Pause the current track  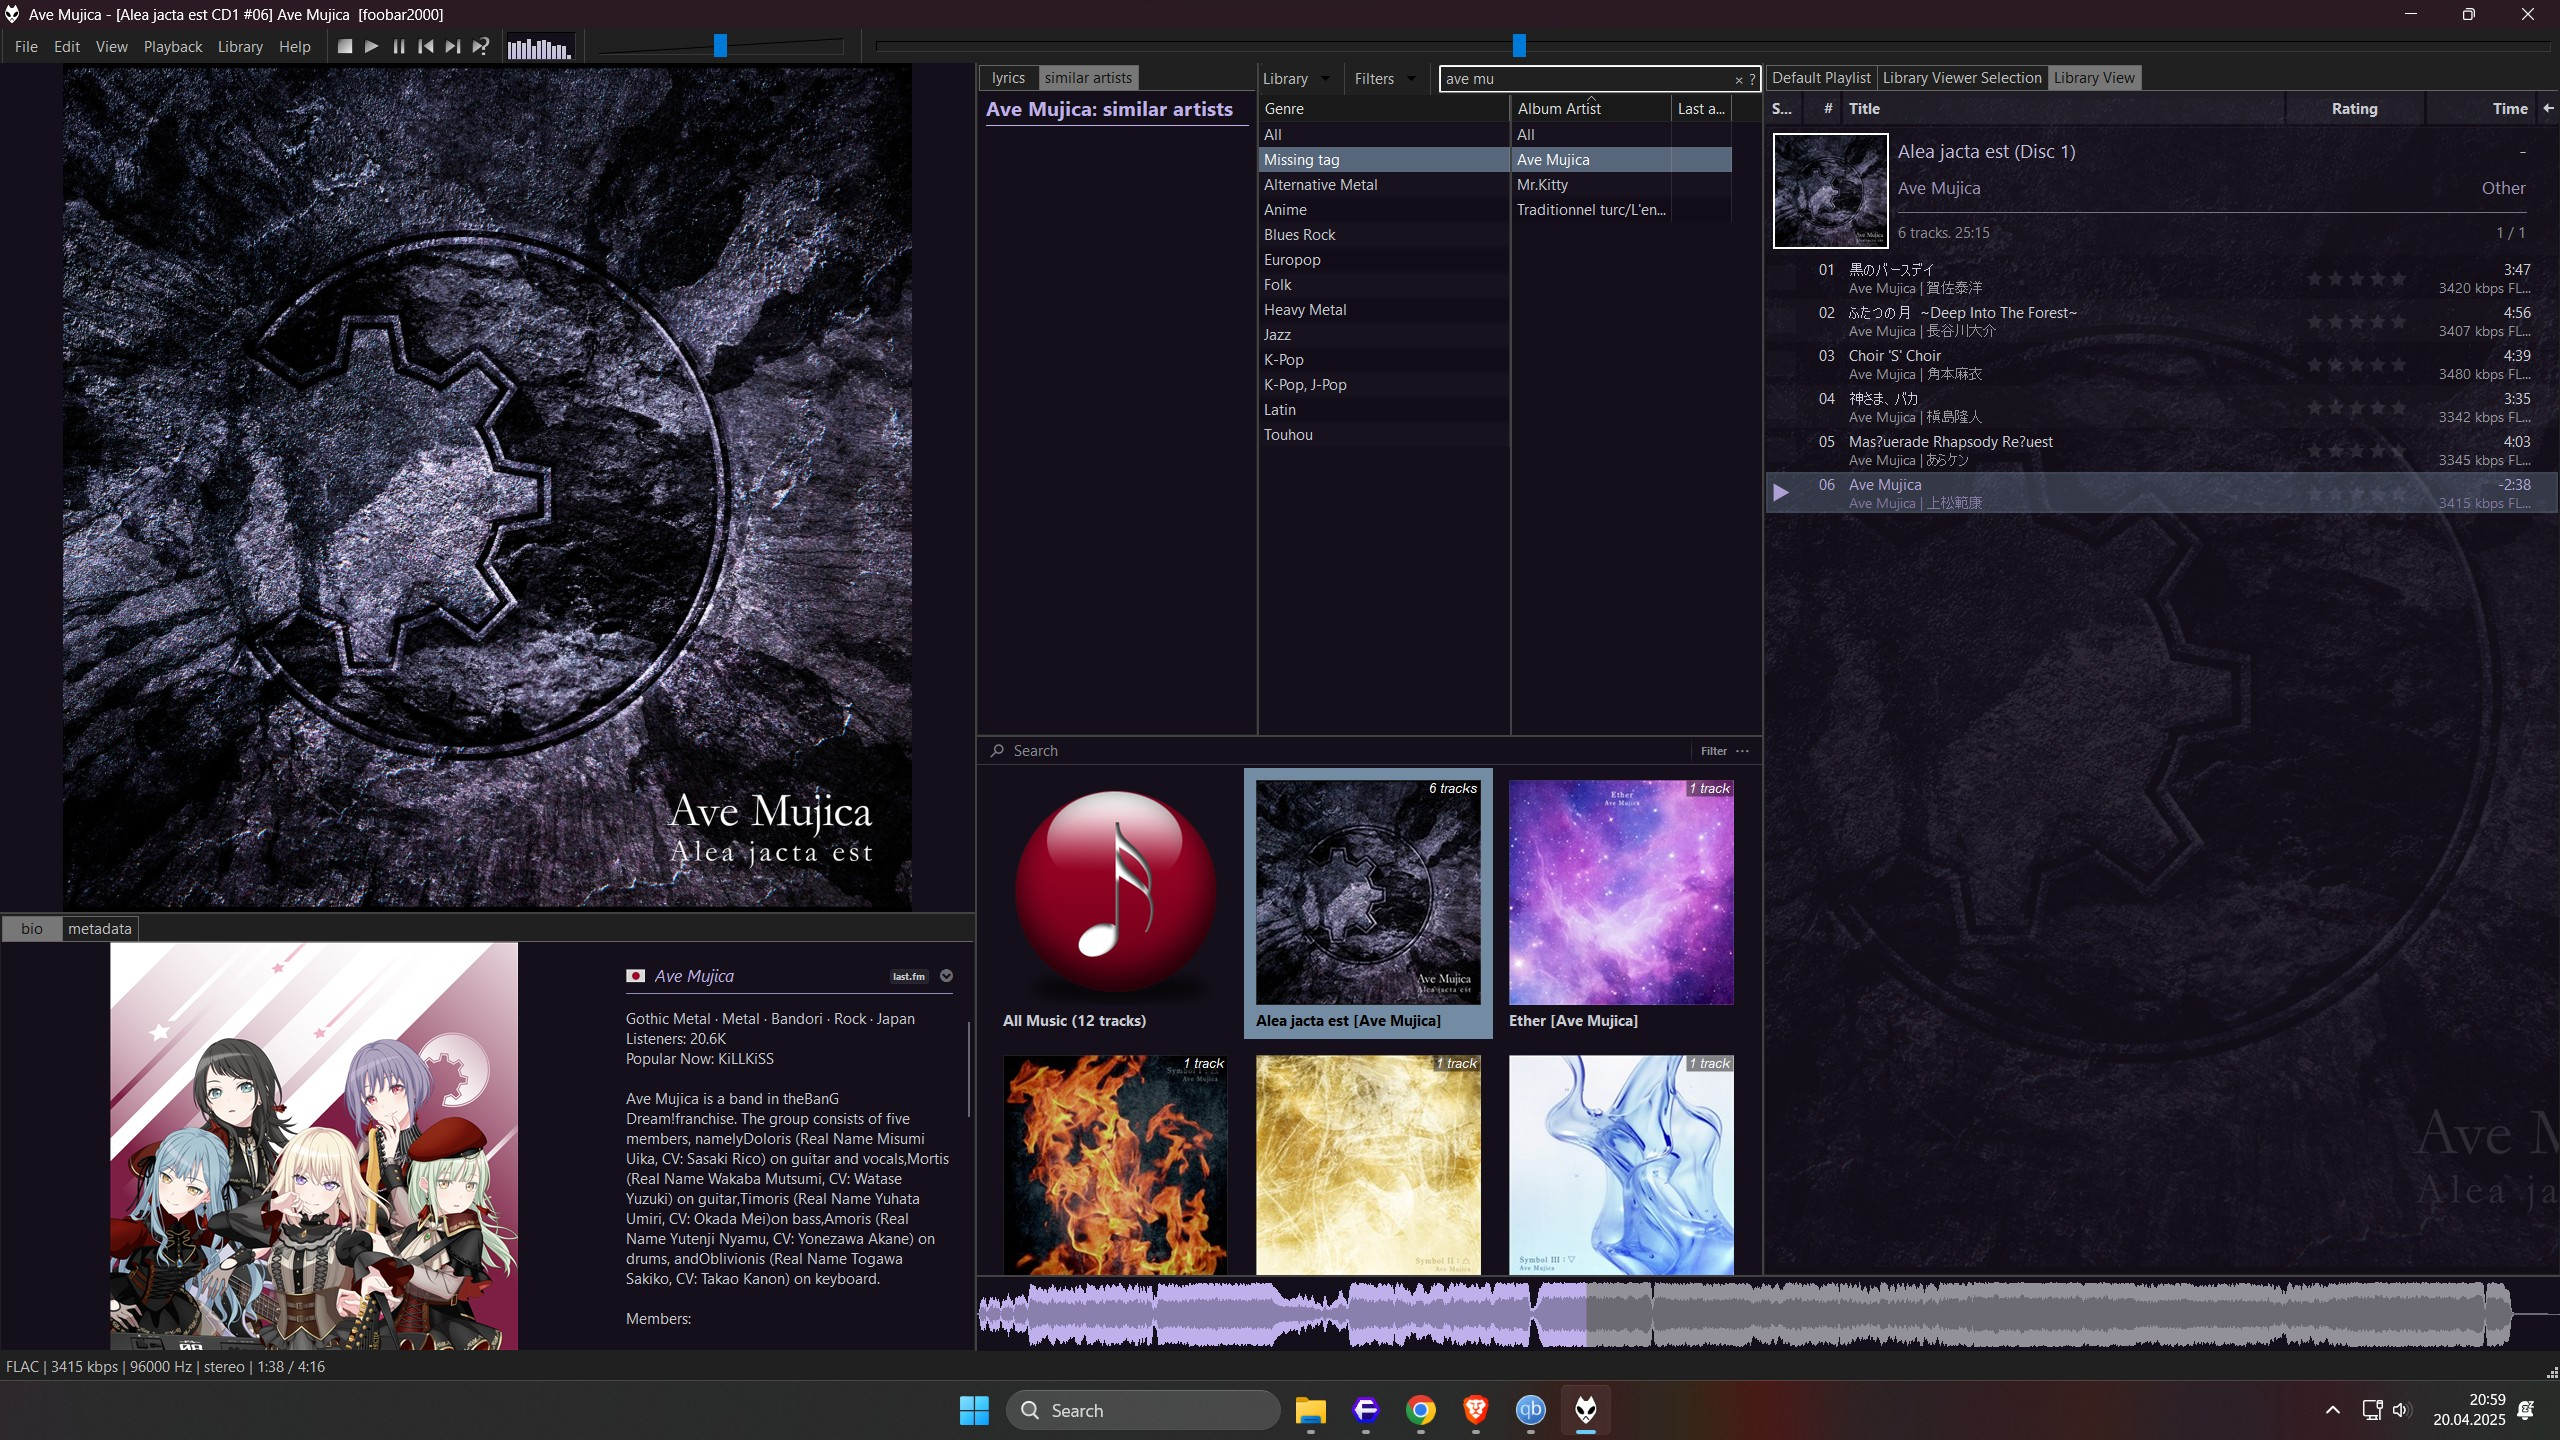pos(399,46)
